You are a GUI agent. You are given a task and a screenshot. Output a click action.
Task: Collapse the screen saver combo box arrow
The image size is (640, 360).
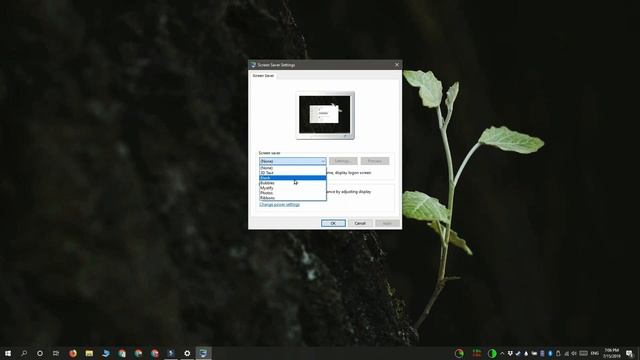(323, 161)
